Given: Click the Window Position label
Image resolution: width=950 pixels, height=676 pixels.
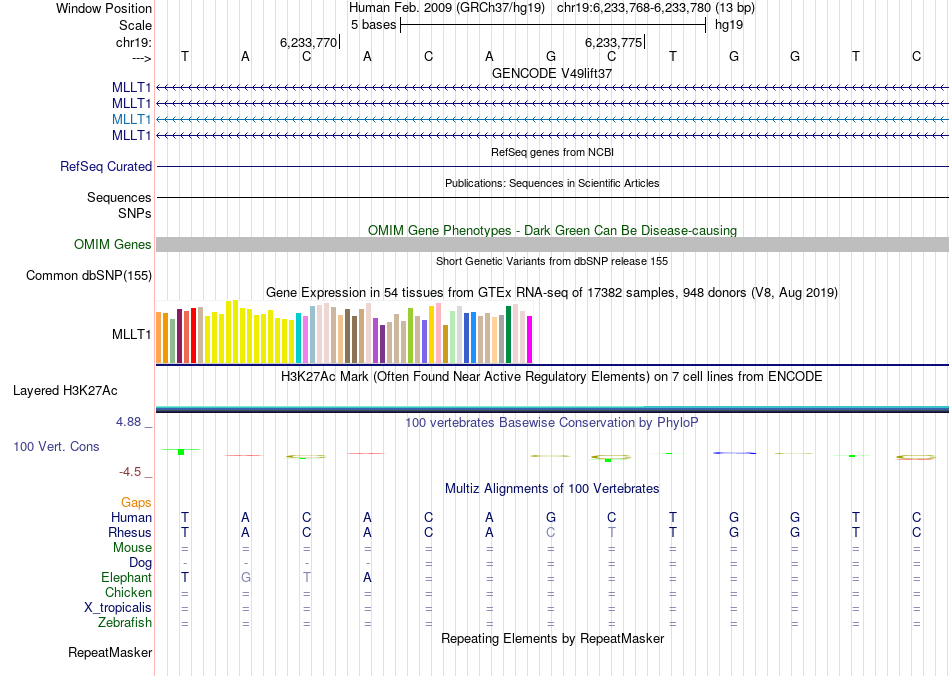Looking at the screenshot, I should tap(104, 8).
